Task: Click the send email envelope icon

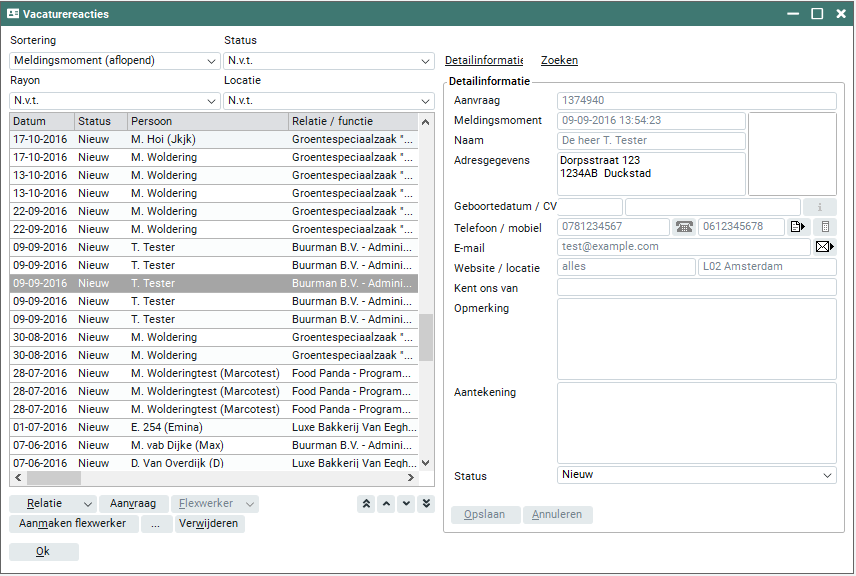Action: [x=824, y=247]
